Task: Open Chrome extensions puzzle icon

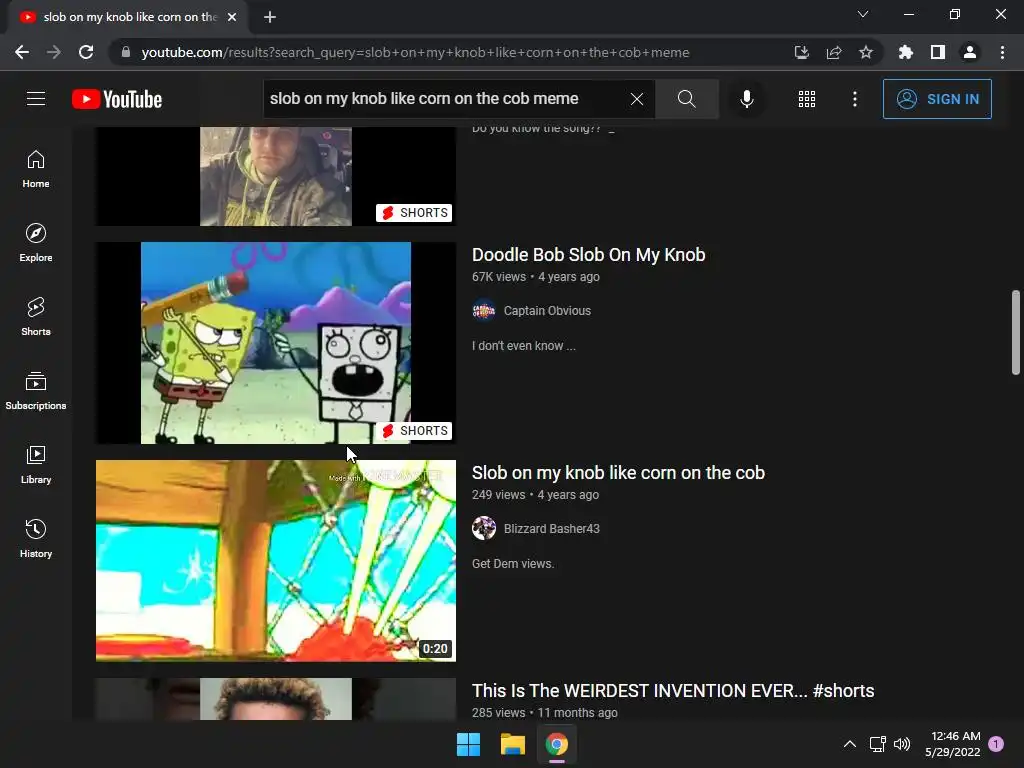Action: [905, 52]
